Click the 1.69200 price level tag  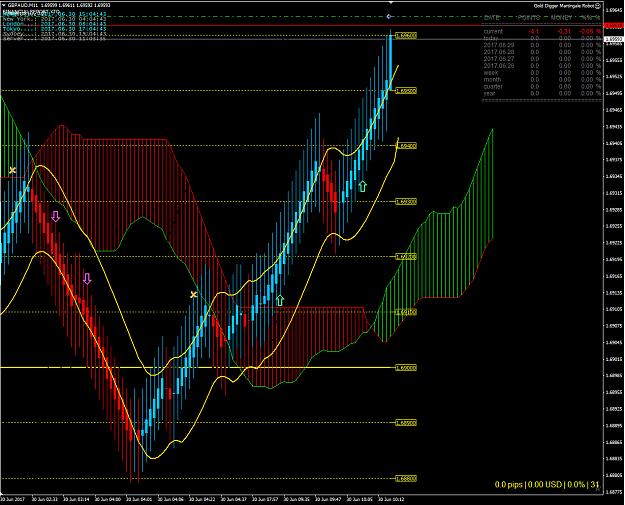pyautogui.click(x=406, y=257)
